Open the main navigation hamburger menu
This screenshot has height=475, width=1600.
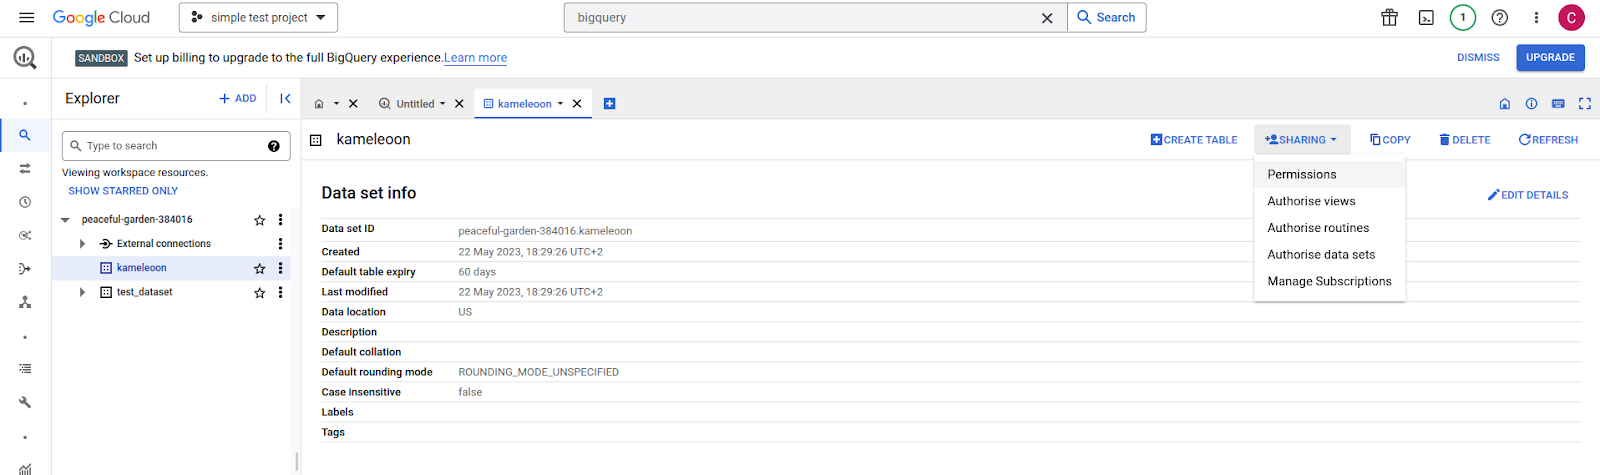[27, 18]
